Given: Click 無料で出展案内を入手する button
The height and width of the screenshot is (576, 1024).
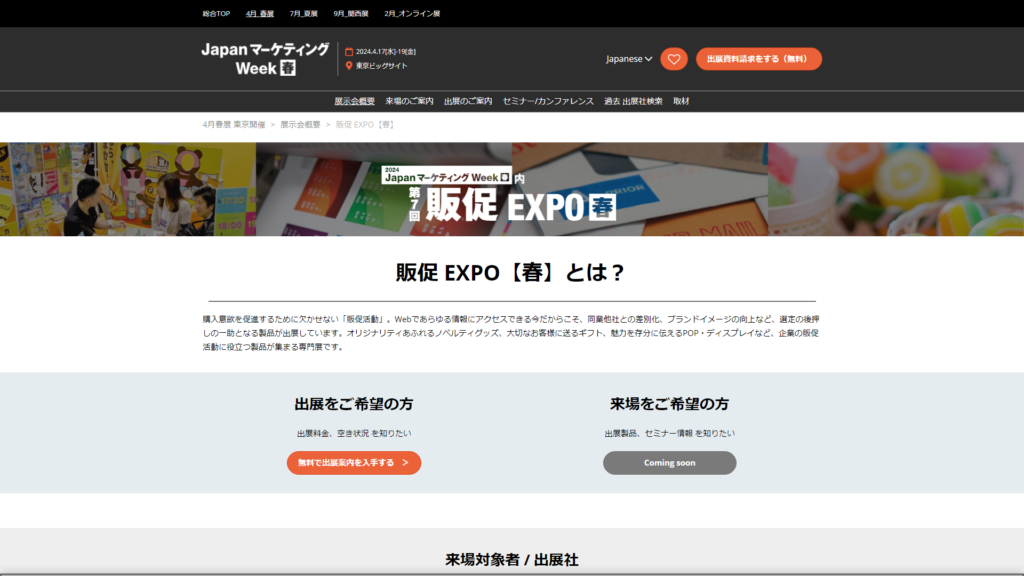Looking at the screenshot, I should (x=354, y=462).
